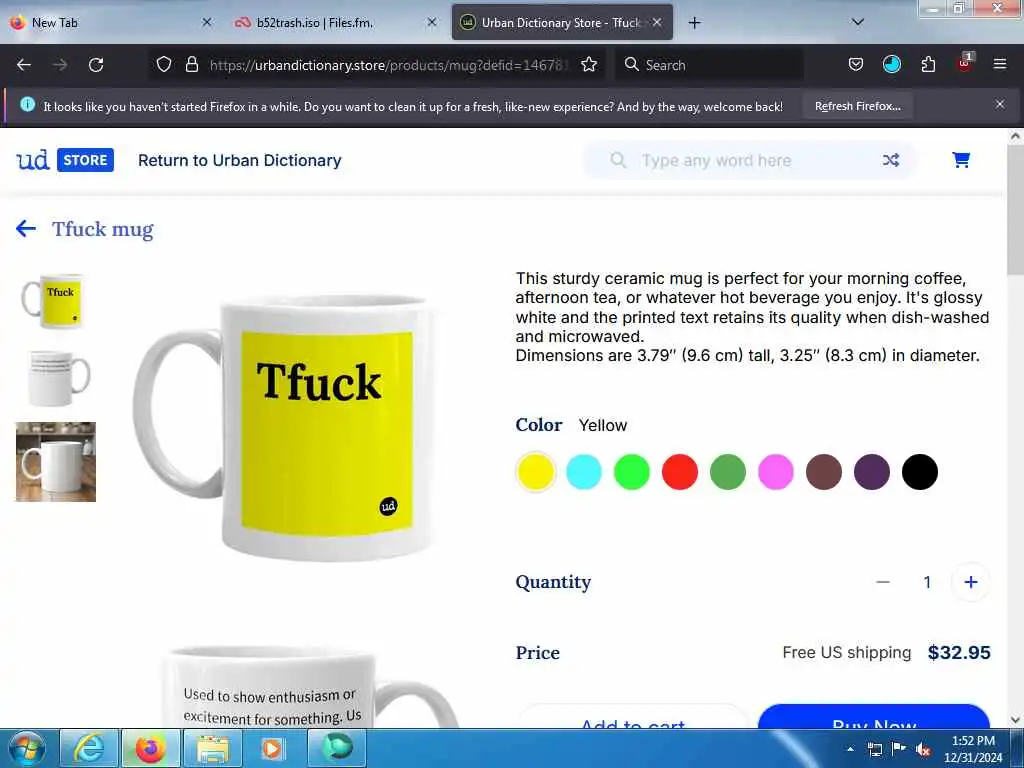Open the Extensions puzzle icon

(928, 65)
